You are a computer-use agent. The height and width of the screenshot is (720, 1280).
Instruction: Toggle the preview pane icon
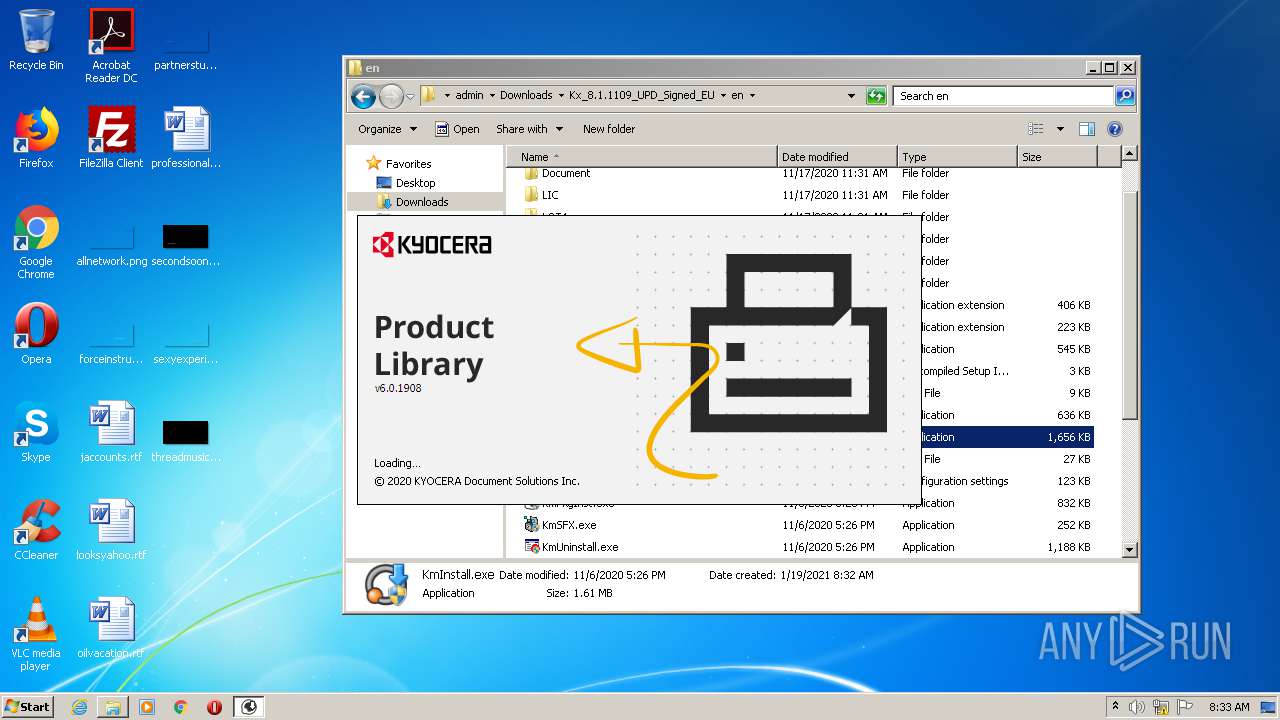pyautogui.click(x=1087, y=129)
